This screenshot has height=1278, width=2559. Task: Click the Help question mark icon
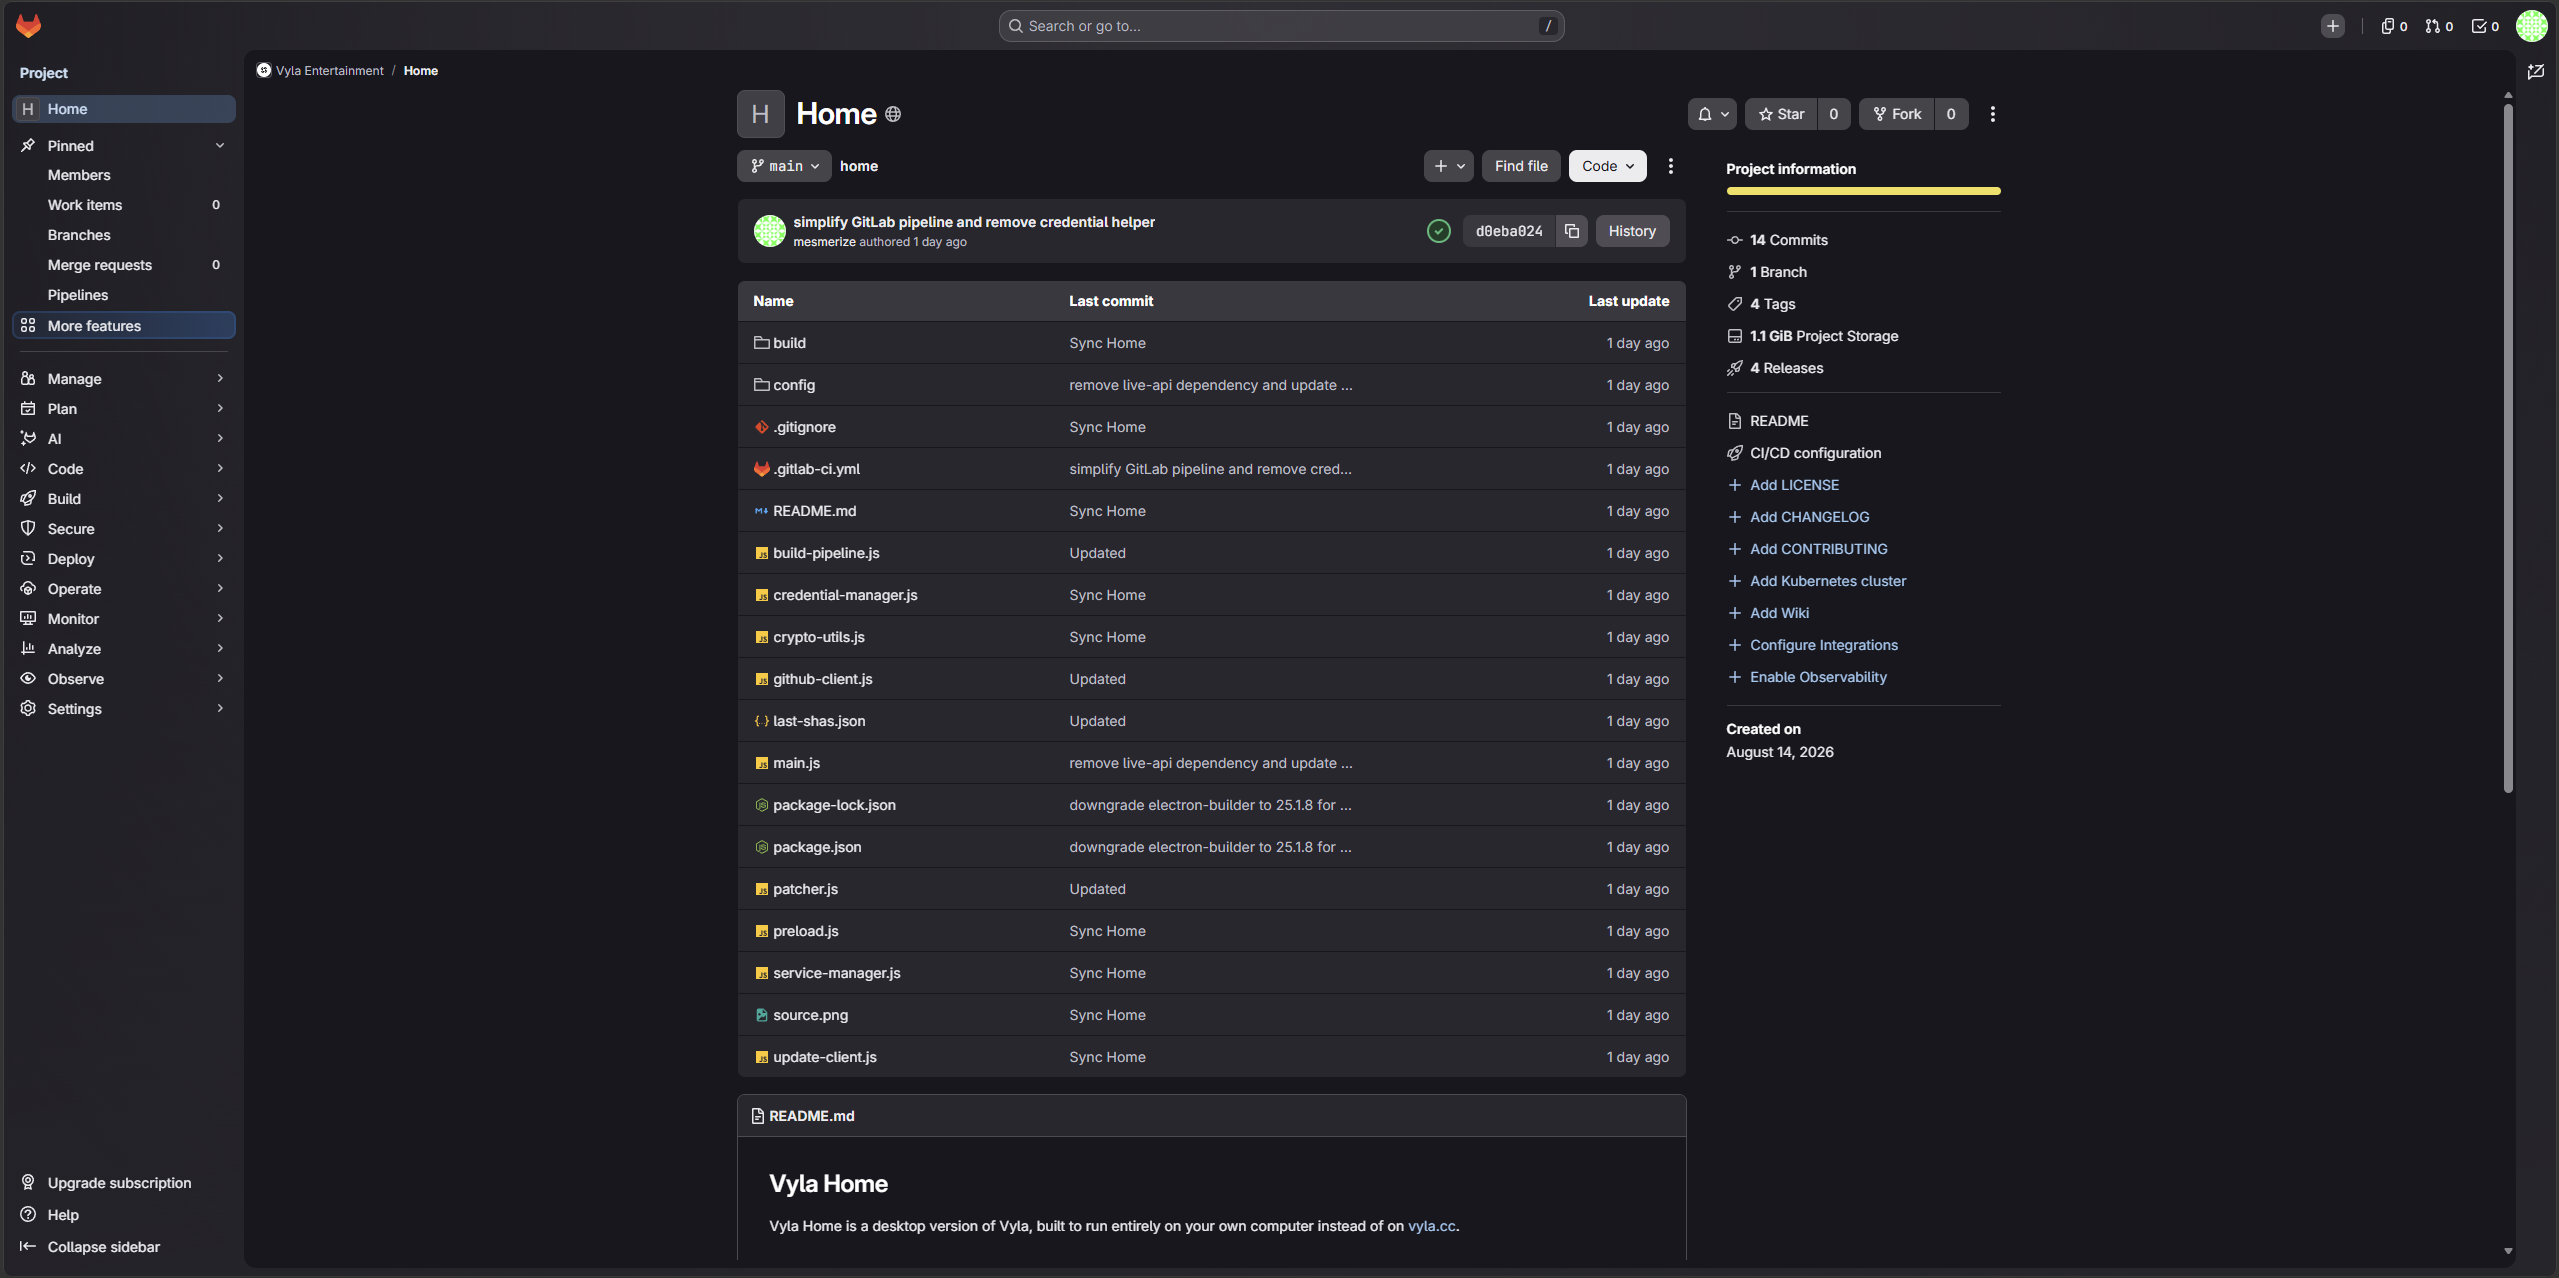(28, 1214)
